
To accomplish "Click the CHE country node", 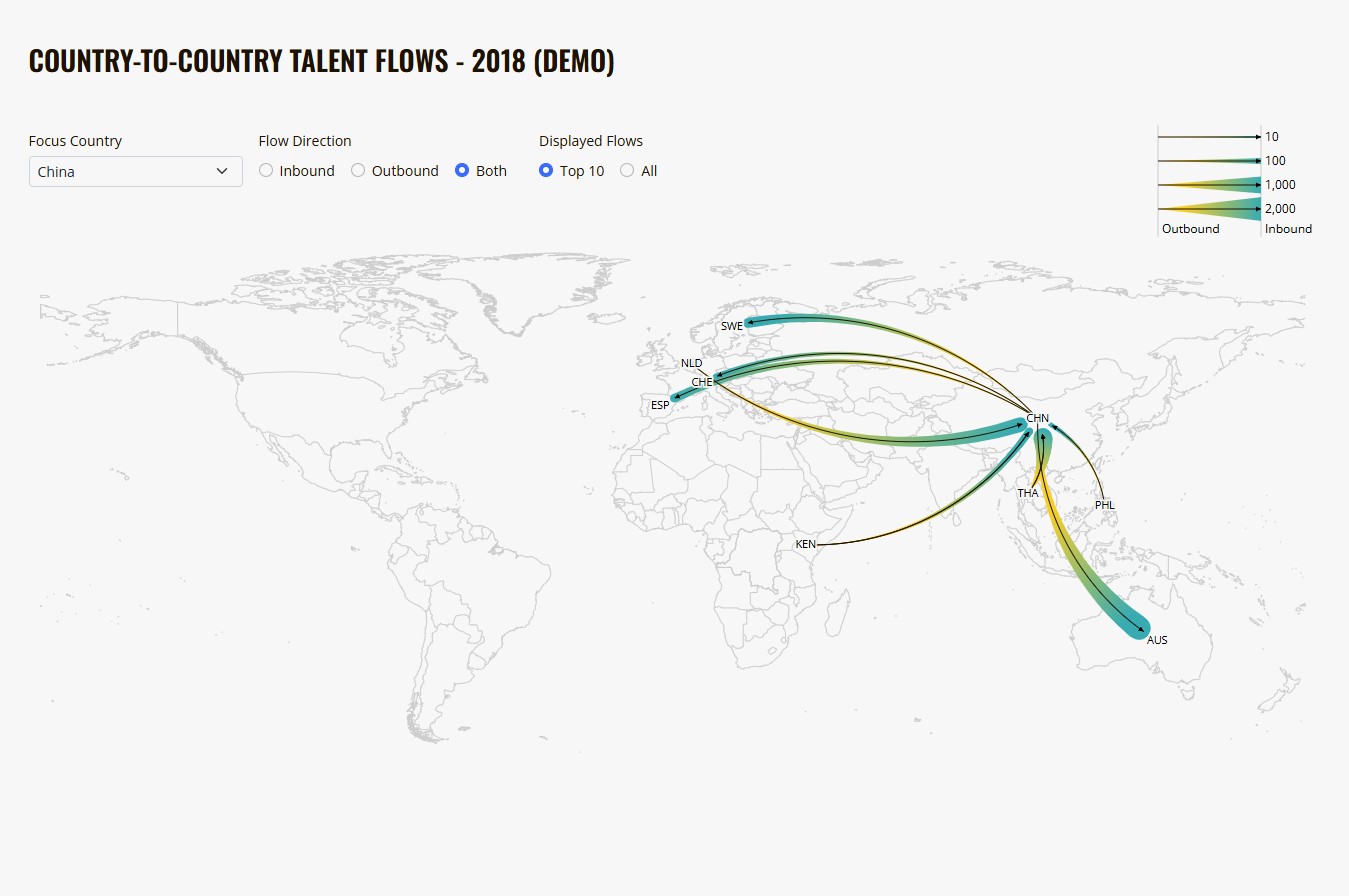I will click(x=702, y=382).
